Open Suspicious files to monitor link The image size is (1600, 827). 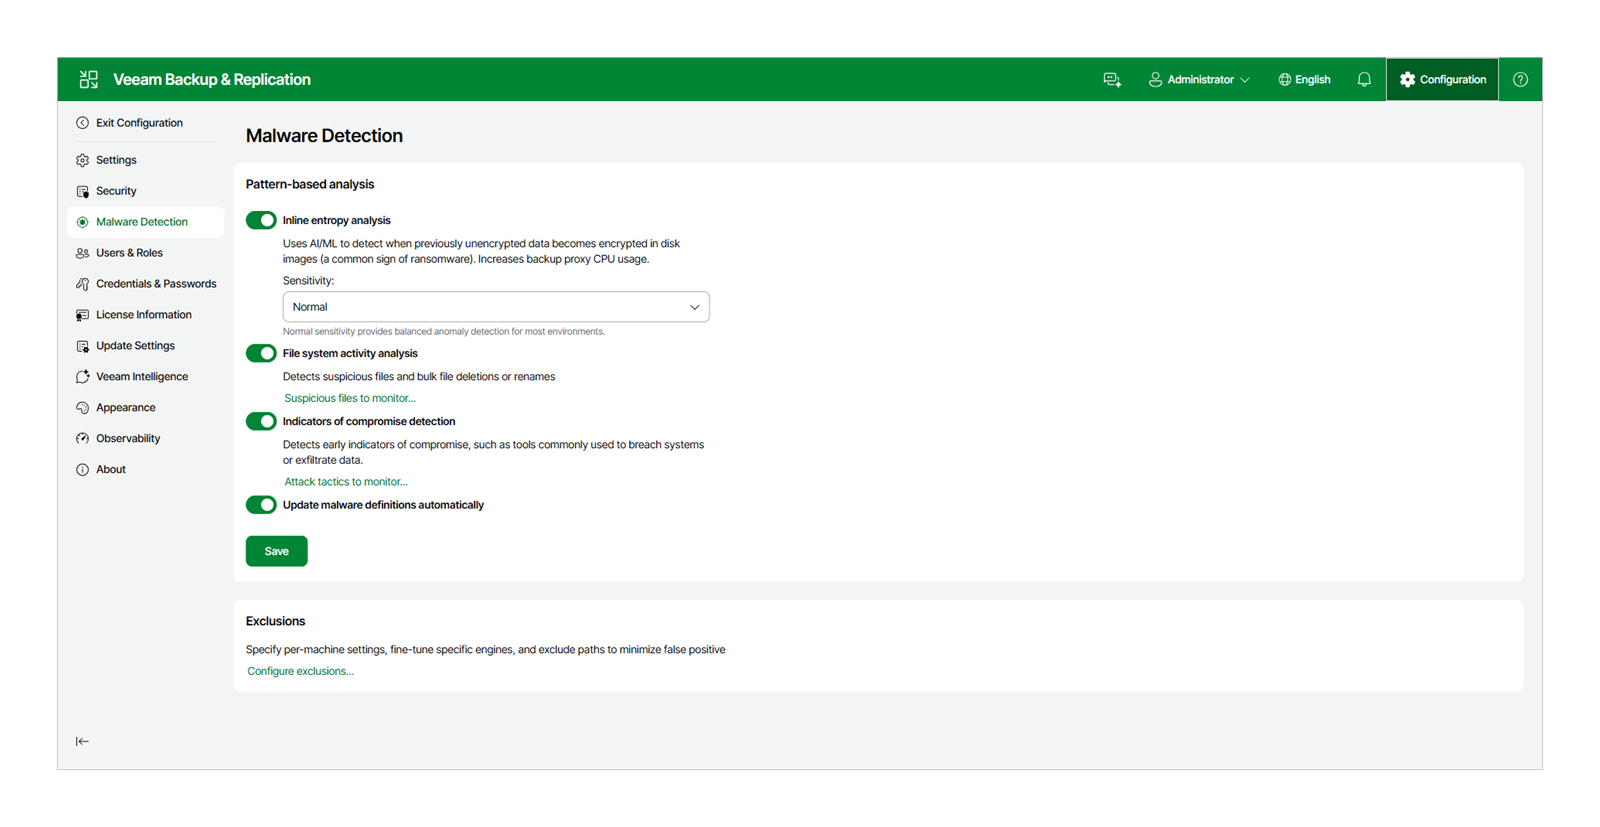(x=350, y=398)
